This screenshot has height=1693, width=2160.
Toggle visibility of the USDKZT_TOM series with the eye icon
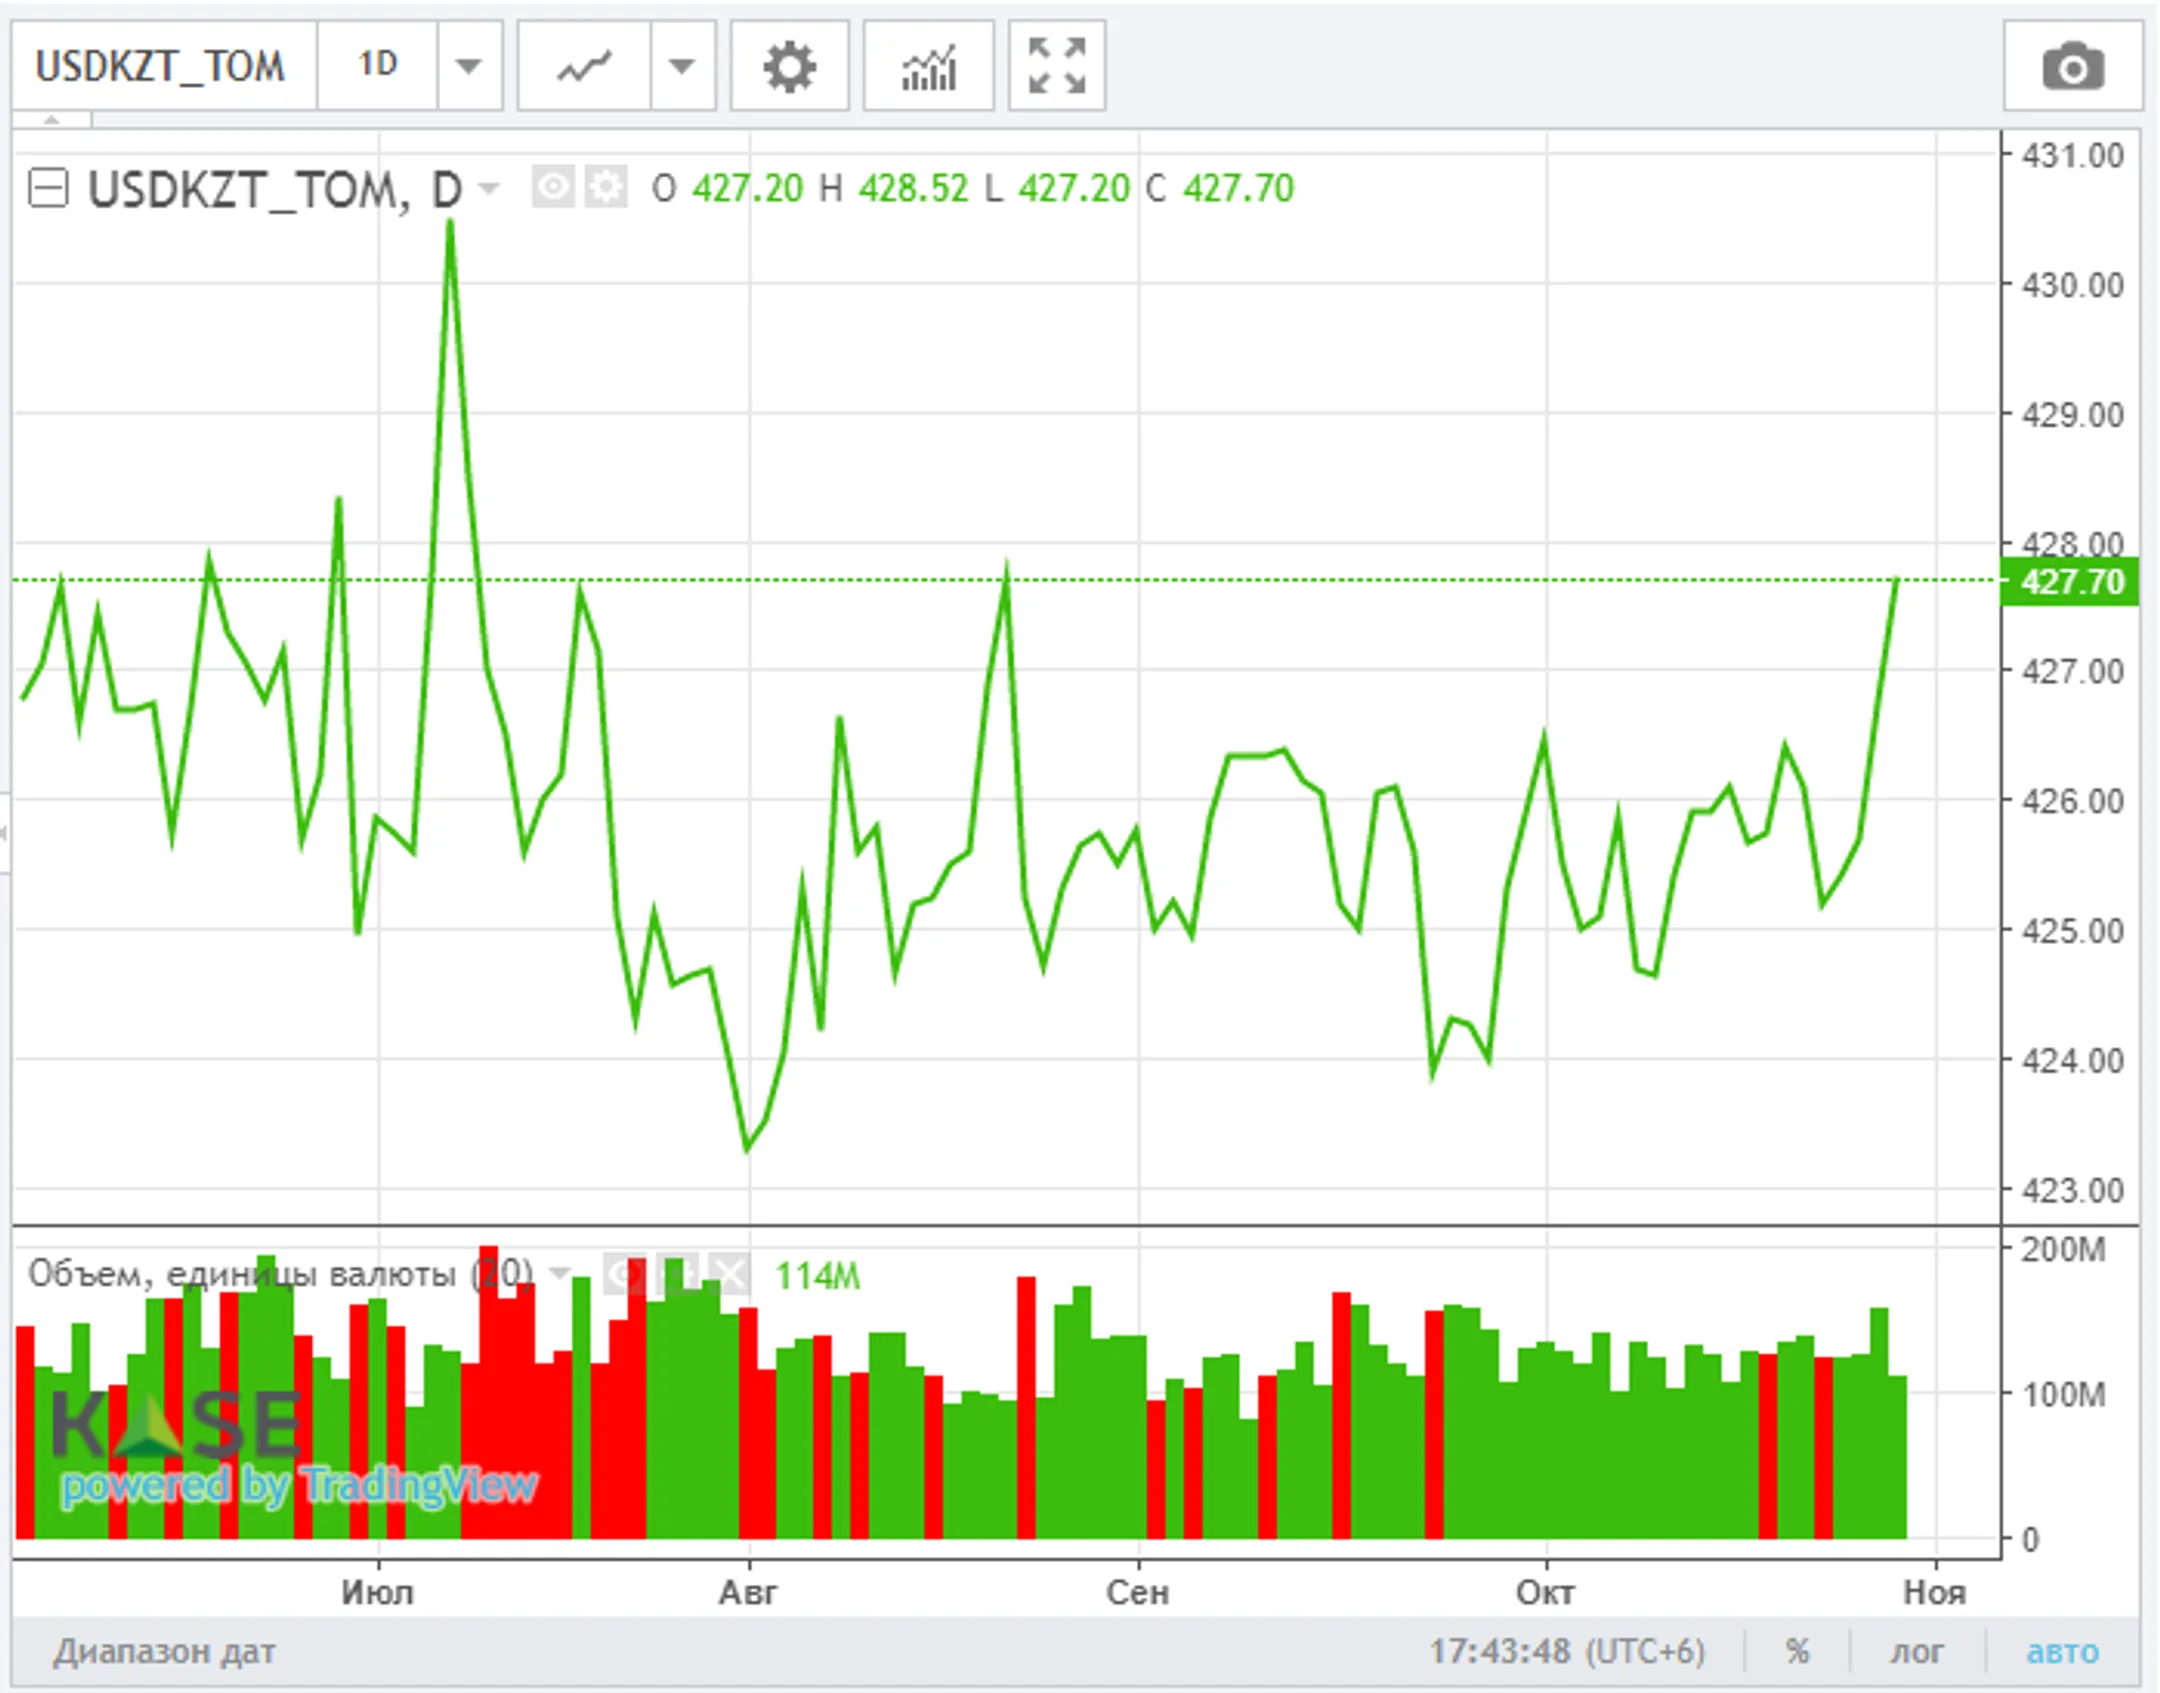[553, 187]
